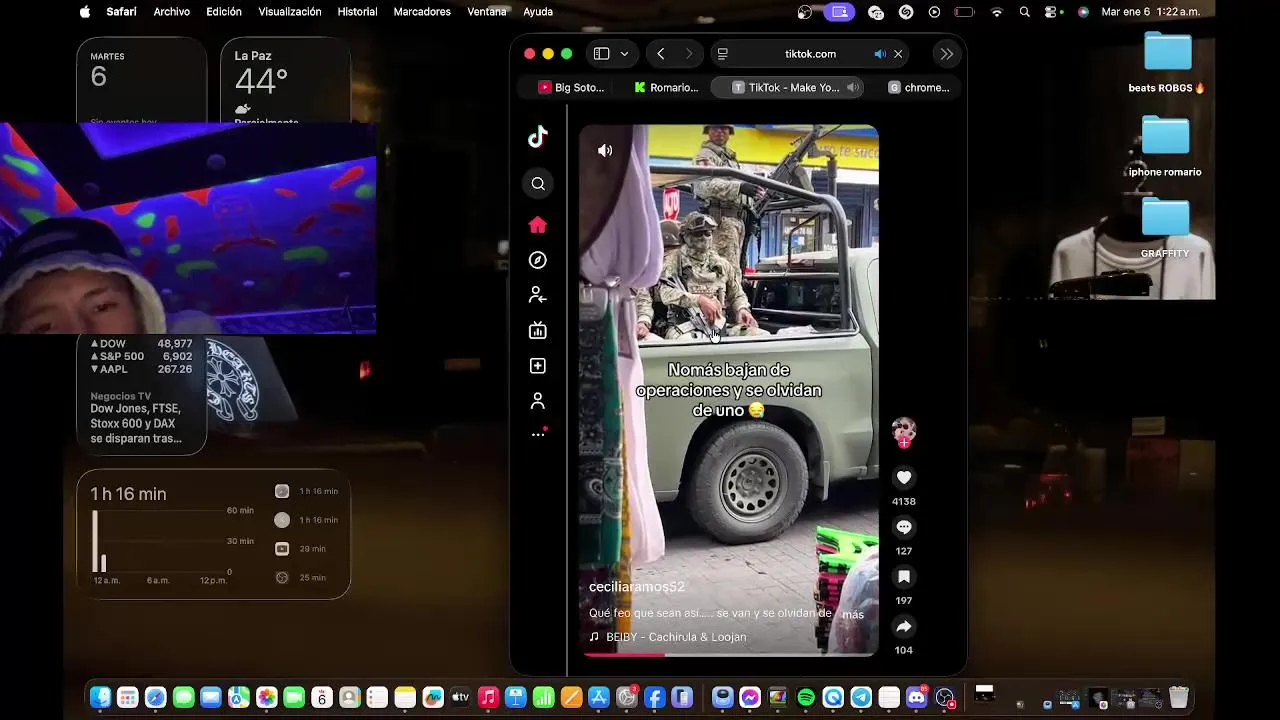Expand video caption with 'más'

pyautogui.click(x=853, y=614)
